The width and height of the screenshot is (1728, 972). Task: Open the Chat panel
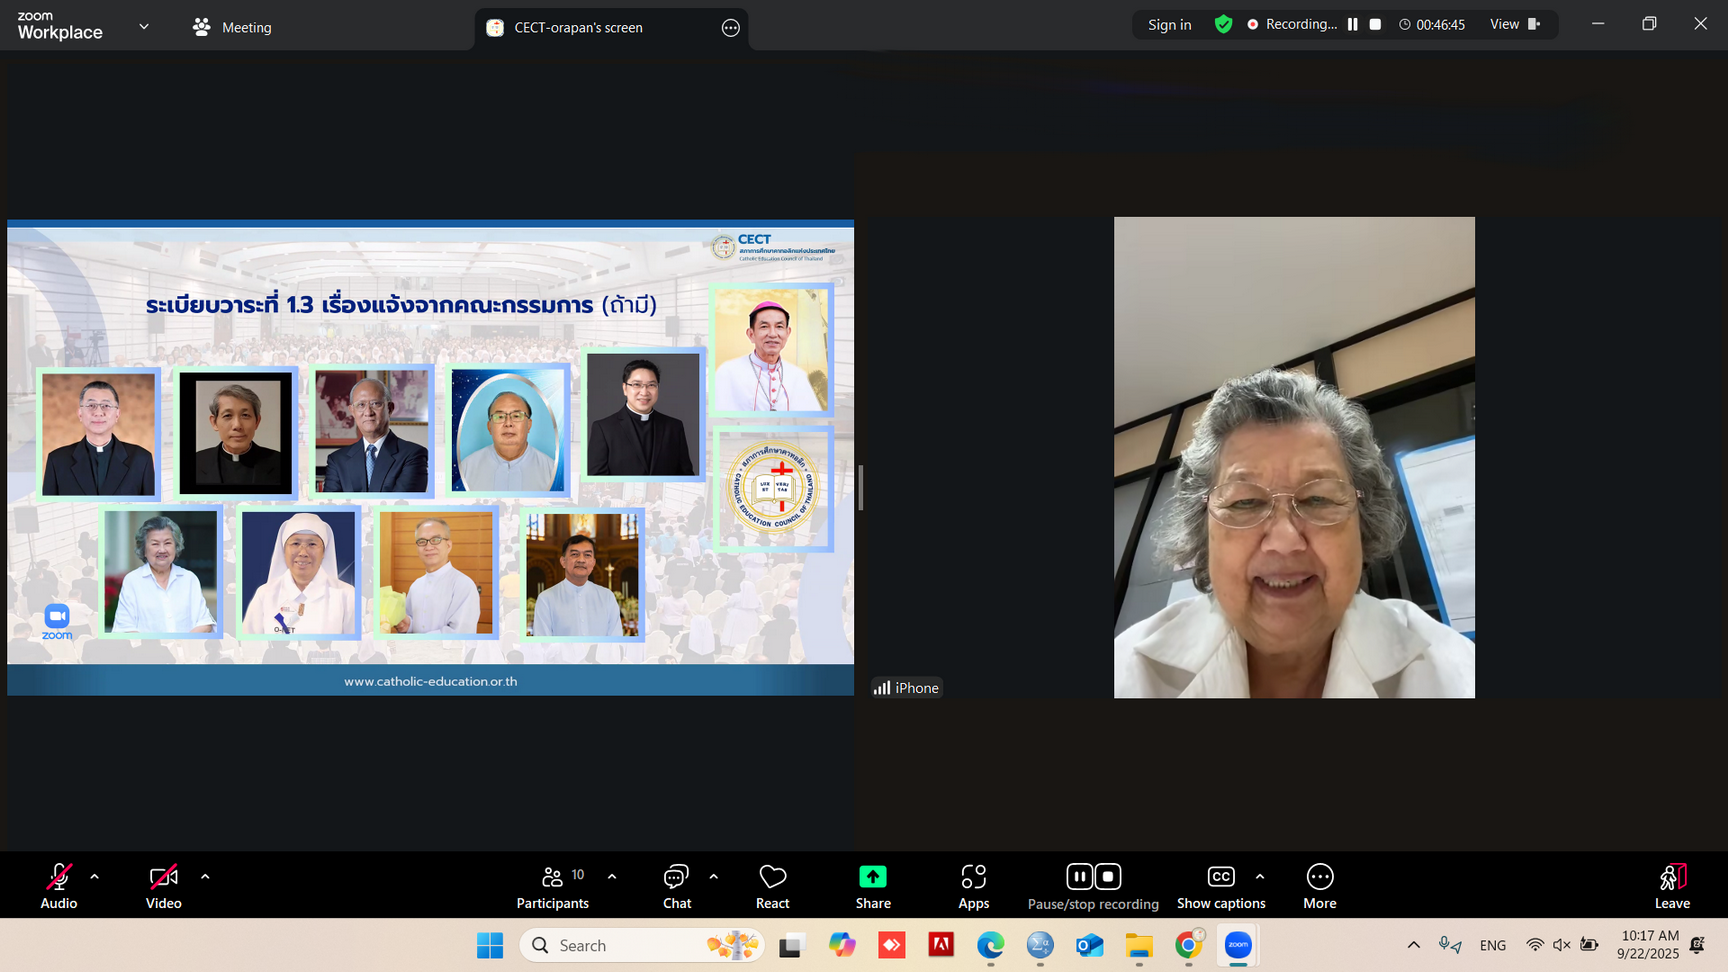[677, 885]
